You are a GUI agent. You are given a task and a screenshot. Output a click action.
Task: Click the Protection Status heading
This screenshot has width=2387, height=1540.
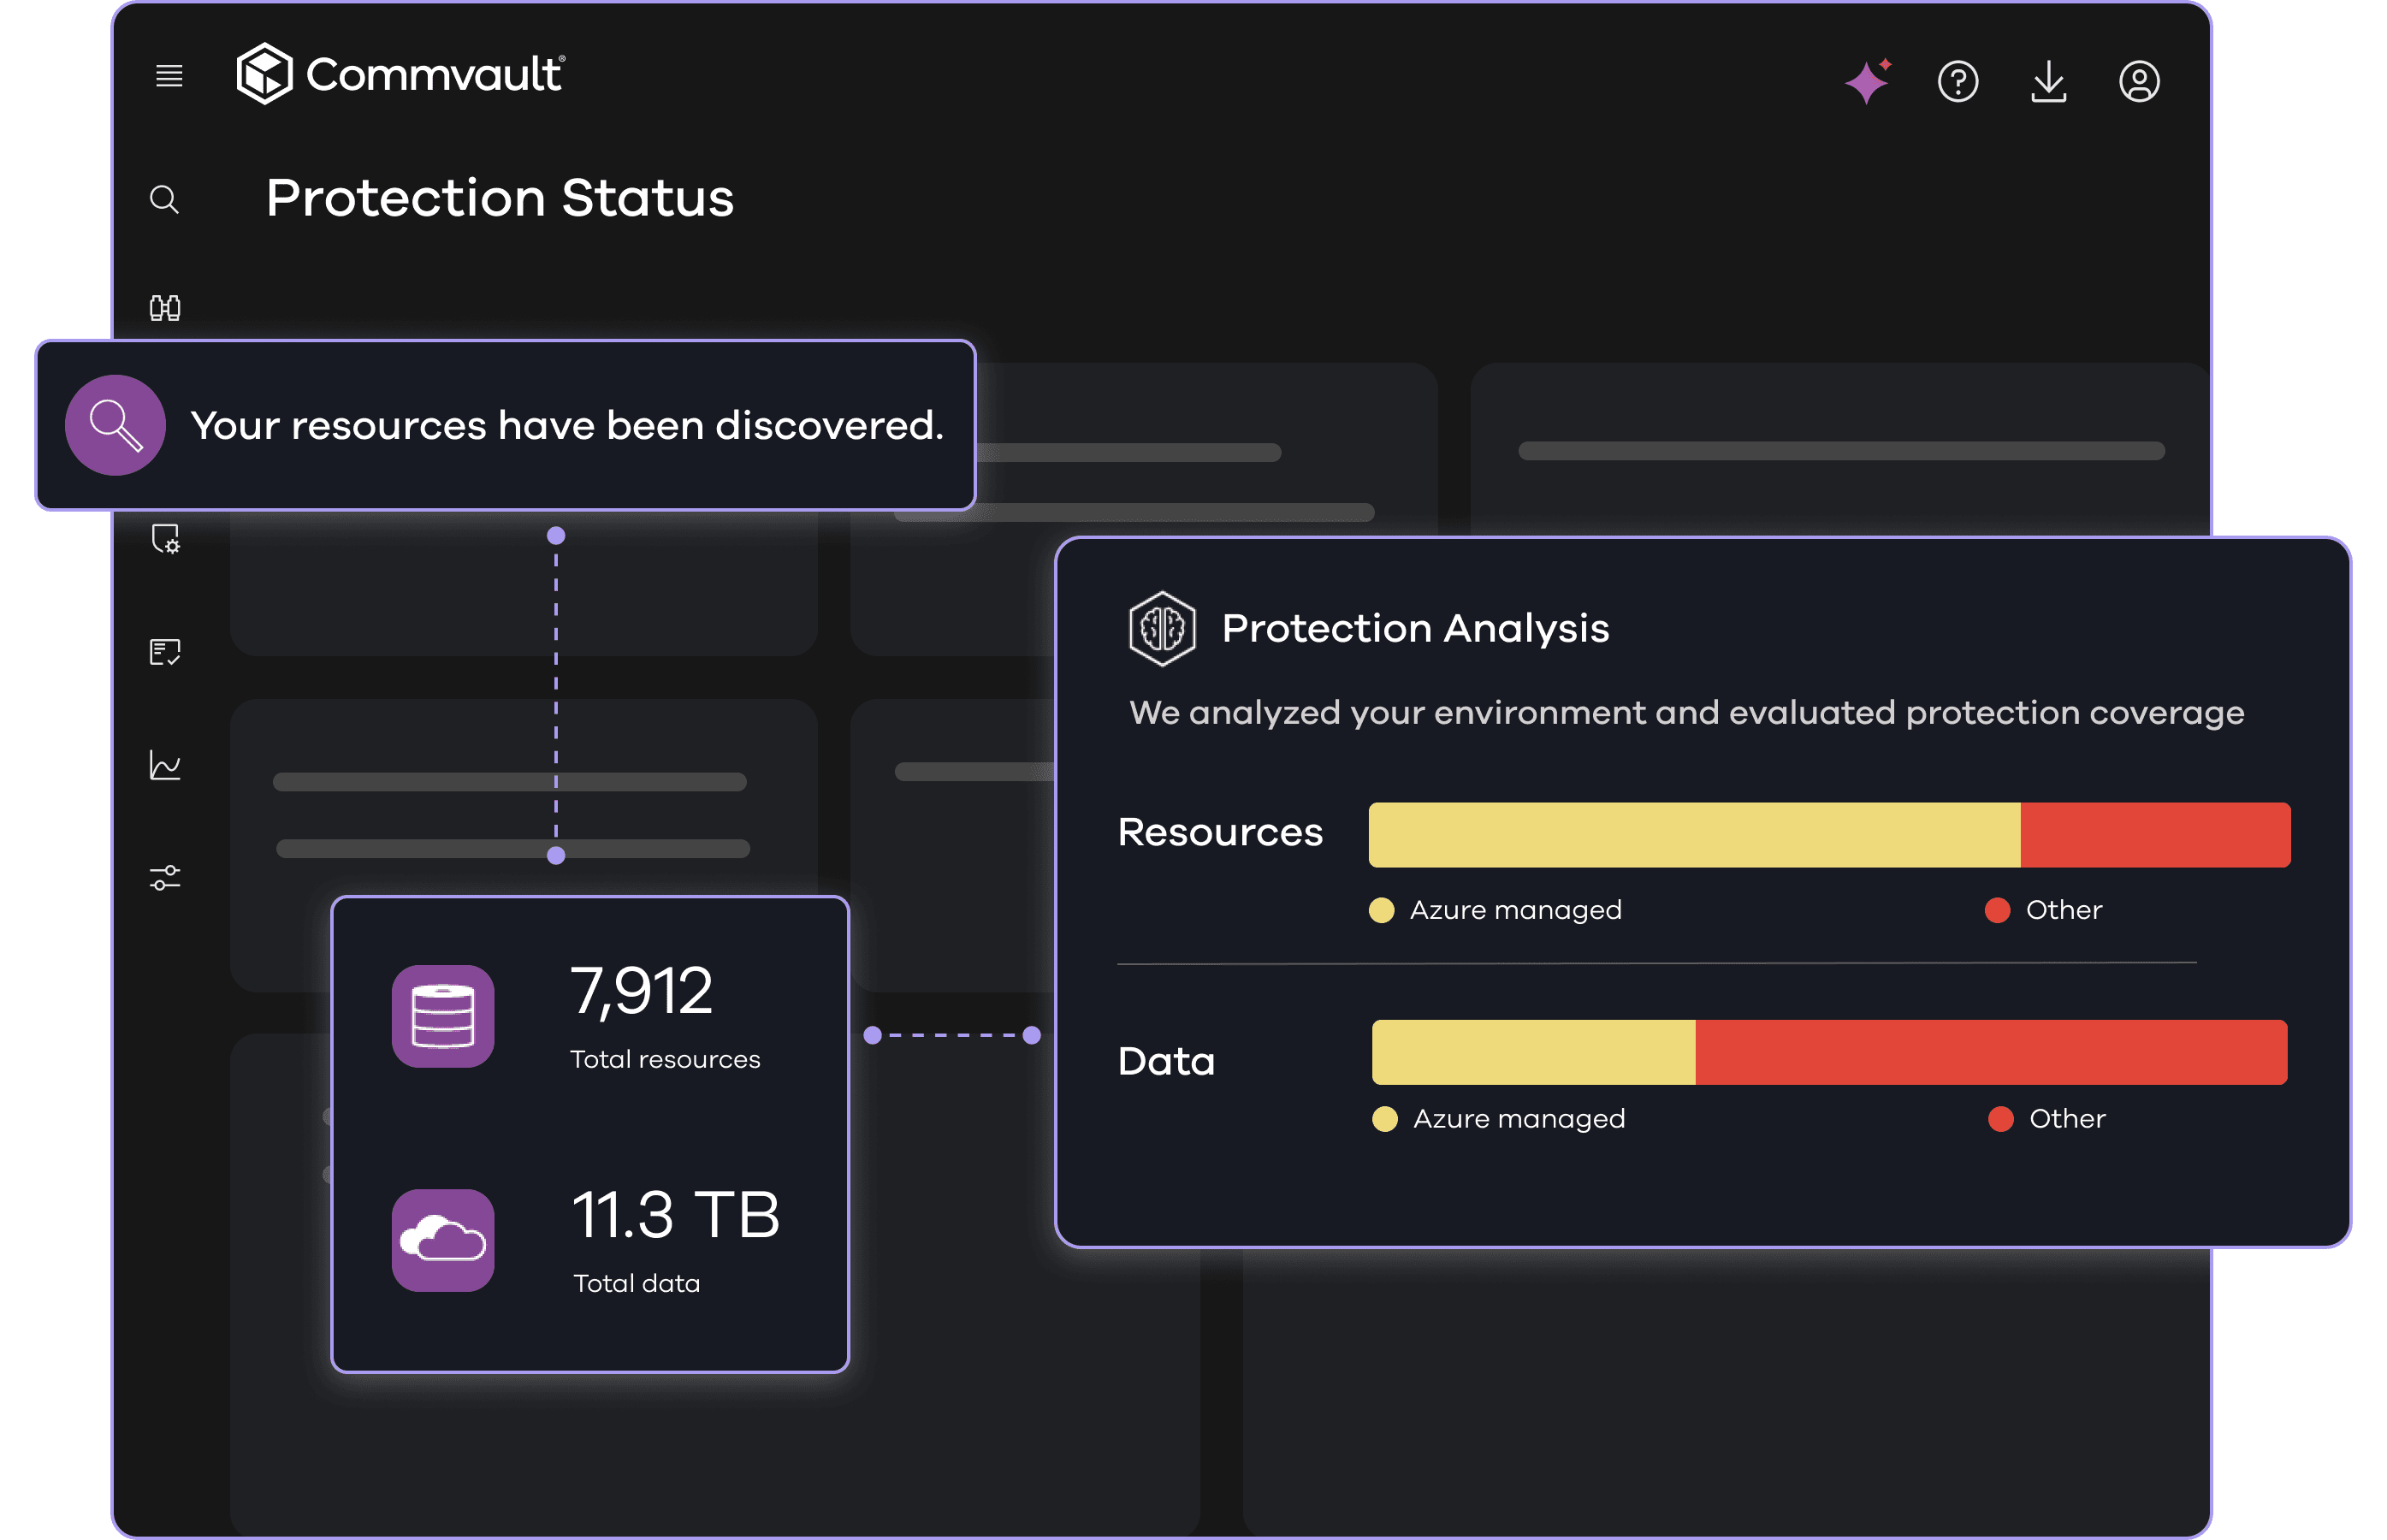[x=500, y=198]
